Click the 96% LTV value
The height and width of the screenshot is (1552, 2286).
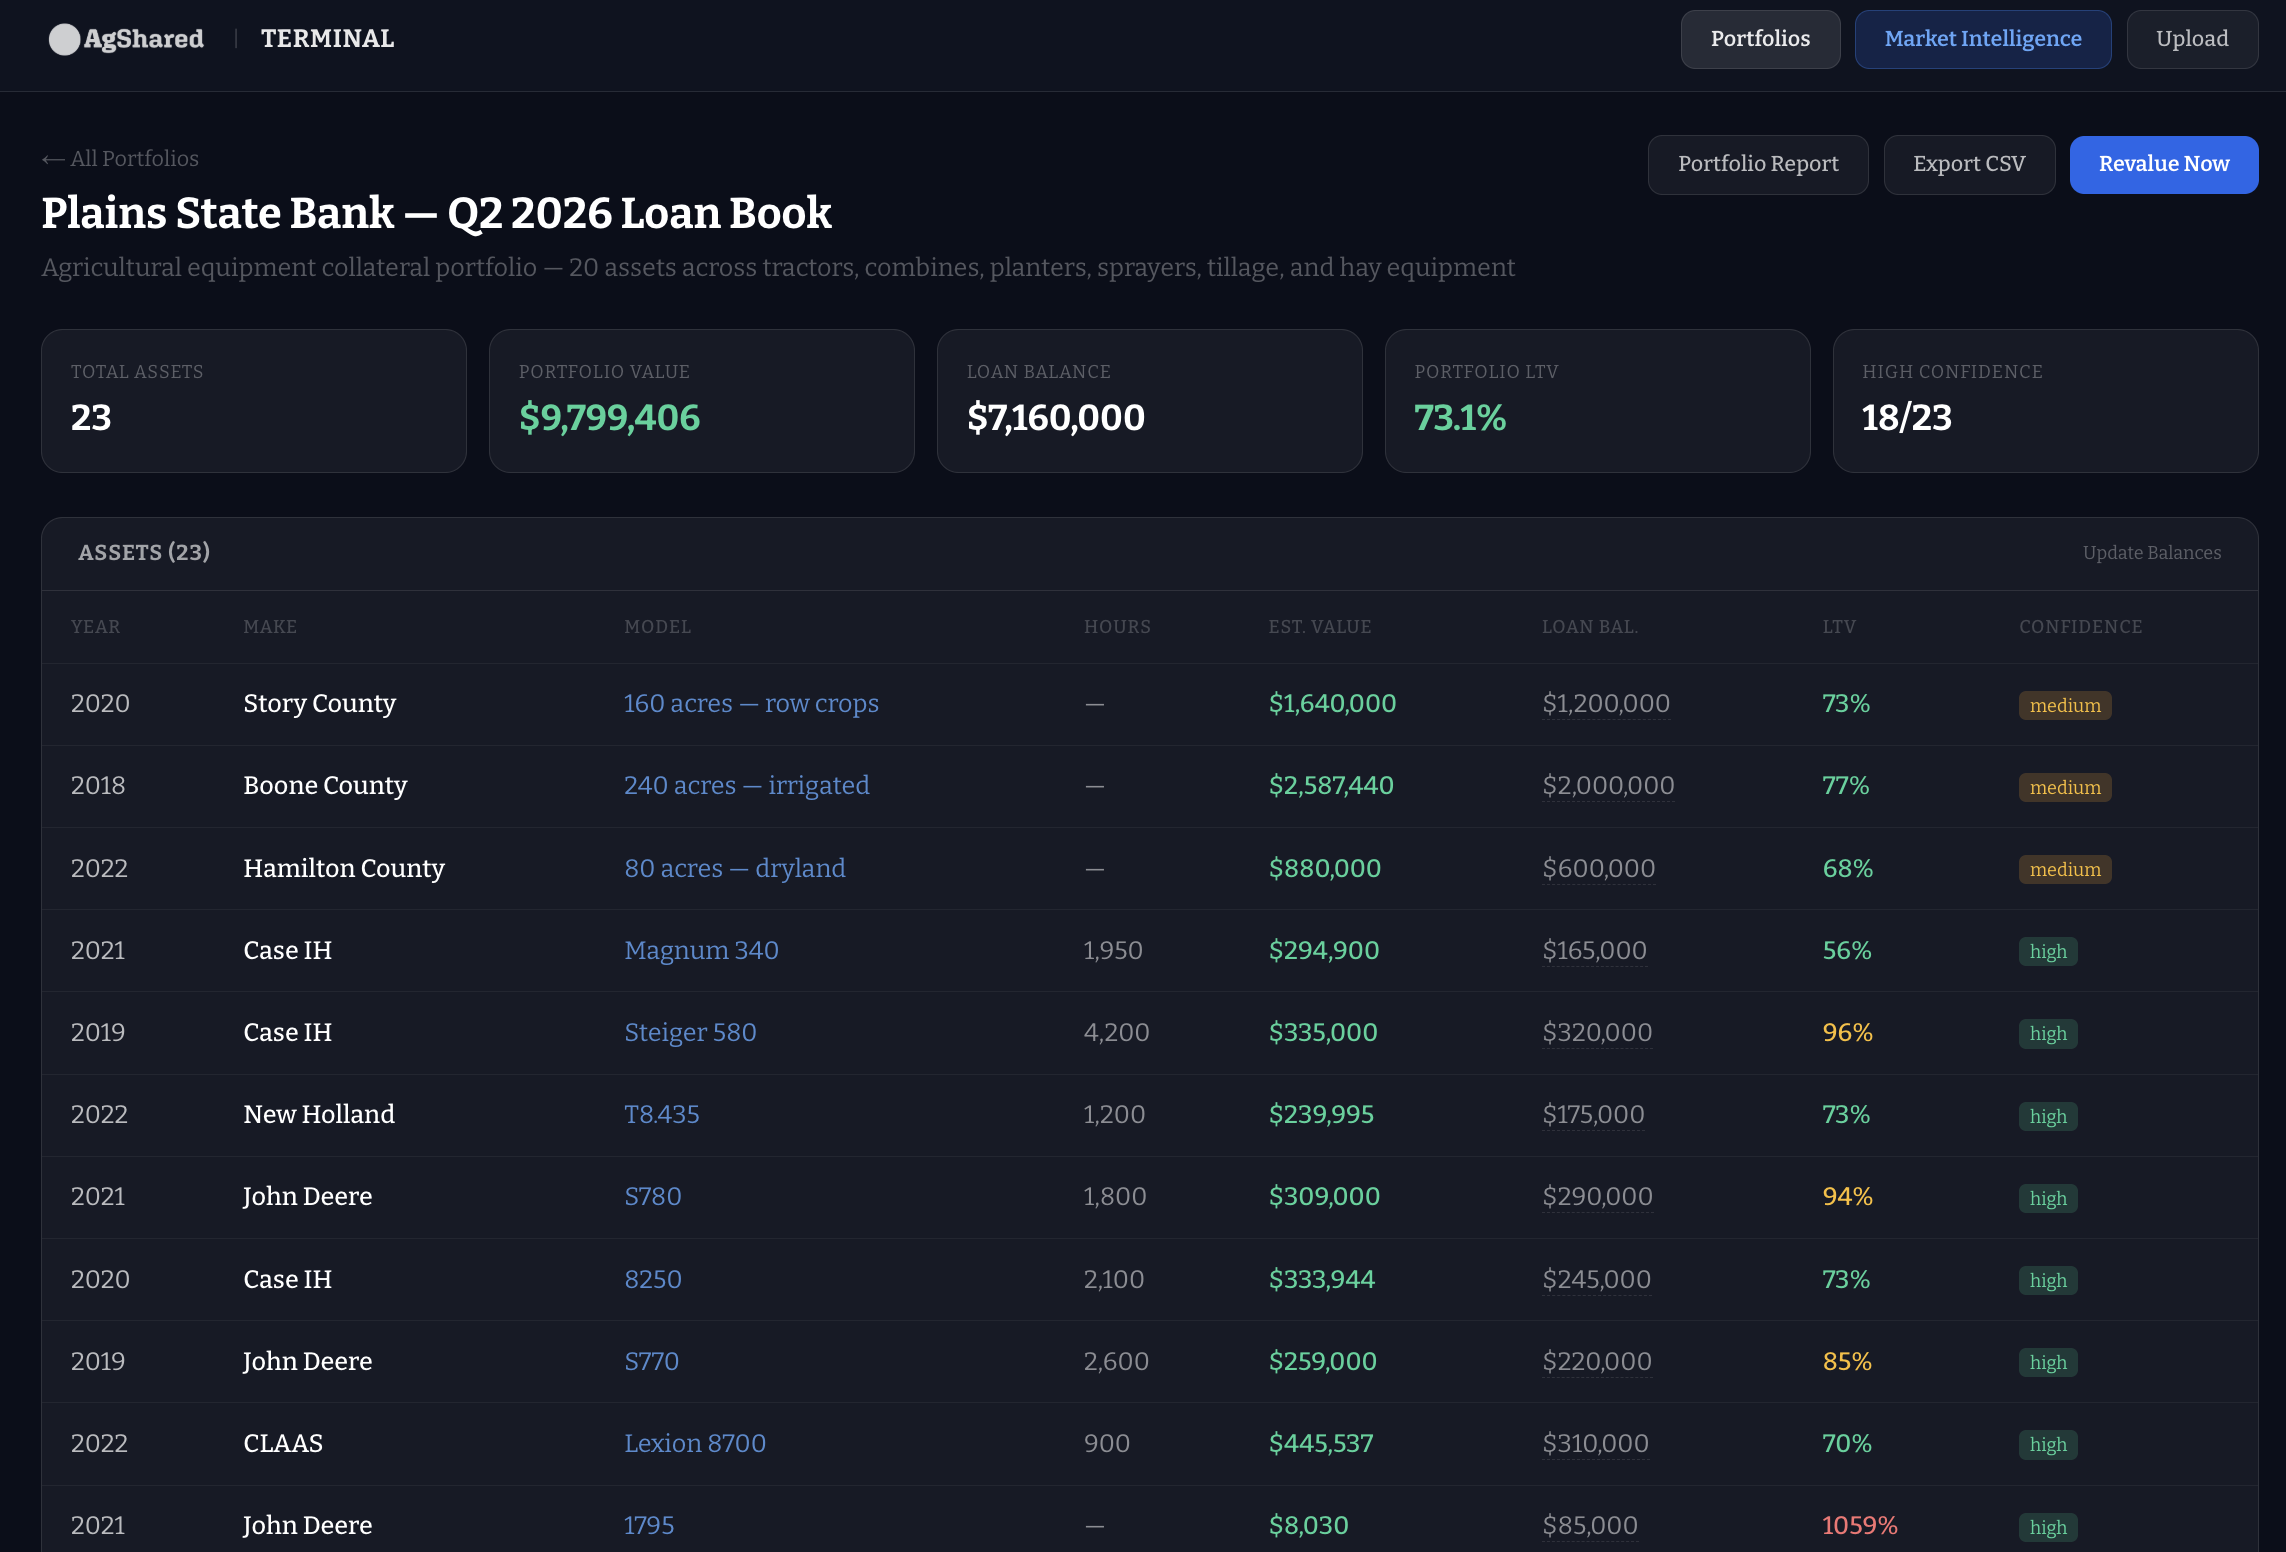(x=1847, y=1032)
